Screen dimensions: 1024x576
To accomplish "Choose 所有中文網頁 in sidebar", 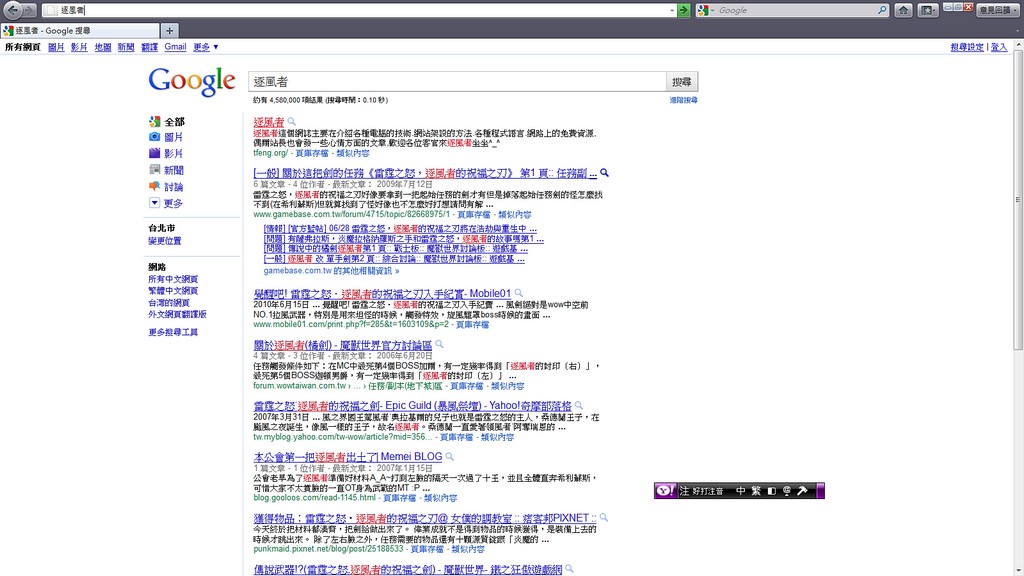I will 173,279.
